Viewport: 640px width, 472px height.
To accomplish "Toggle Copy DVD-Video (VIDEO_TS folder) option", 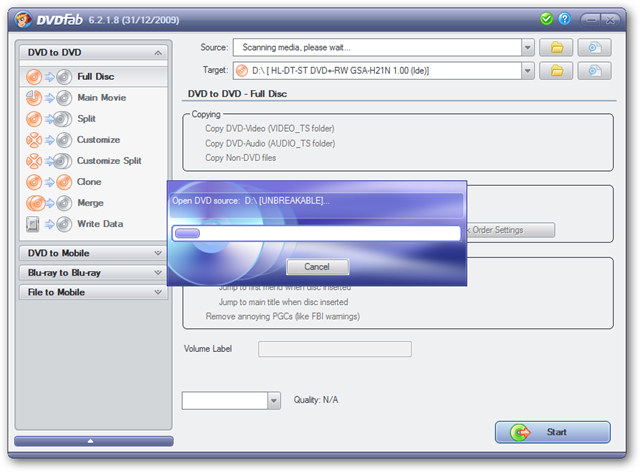I will [270, 129].
